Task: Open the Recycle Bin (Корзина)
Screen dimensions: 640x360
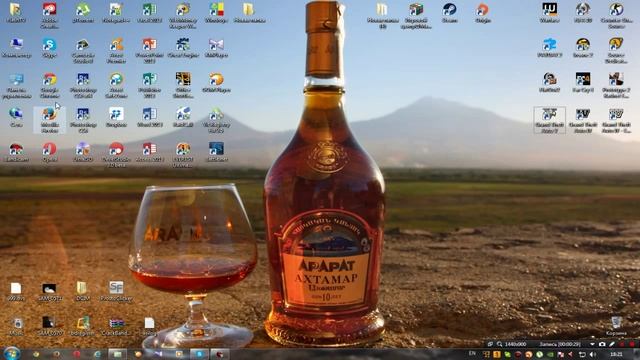Action: pyautogui.click(x=616, y=326)
